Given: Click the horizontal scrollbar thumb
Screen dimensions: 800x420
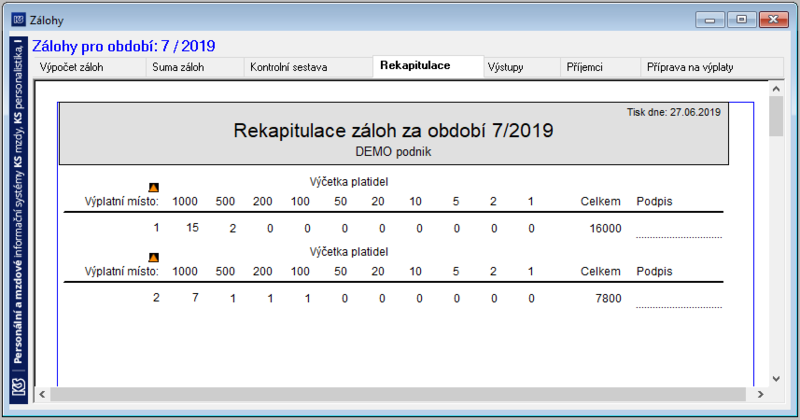Looking at the screenshot, I should pos(398,394).
